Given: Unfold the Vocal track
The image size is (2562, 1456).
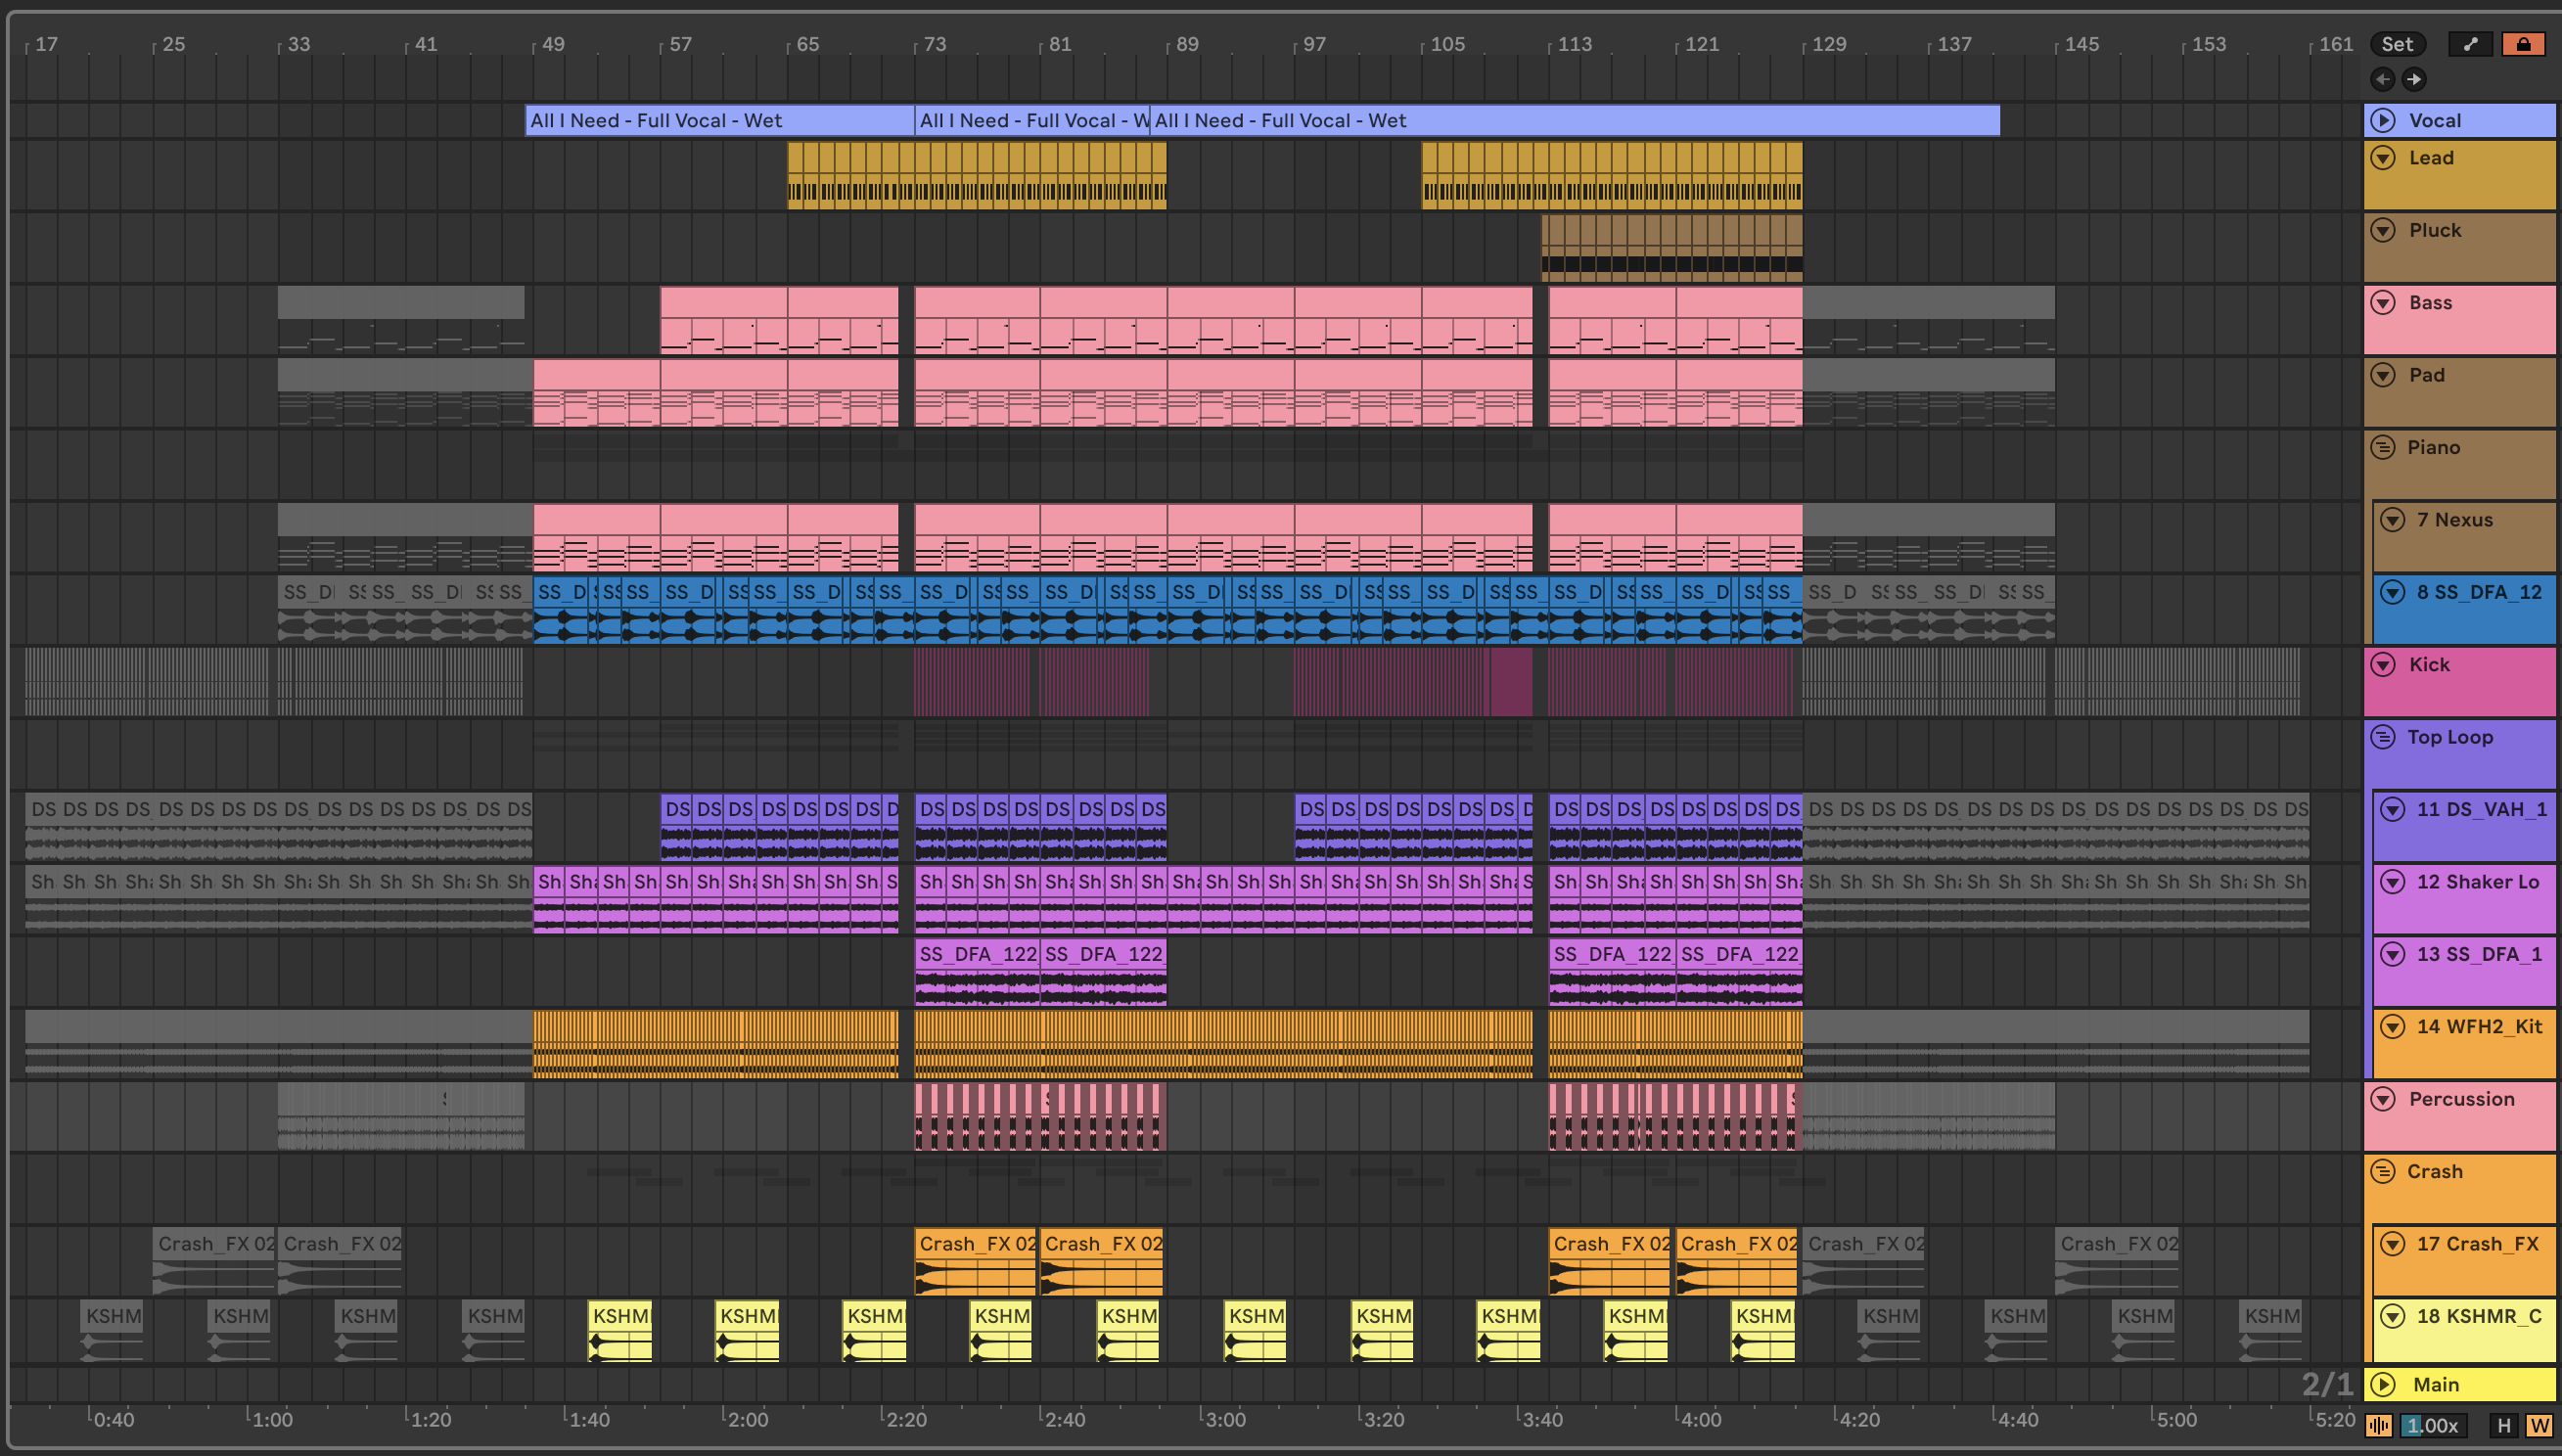Looking at the screenshot, I should 2384,120.
